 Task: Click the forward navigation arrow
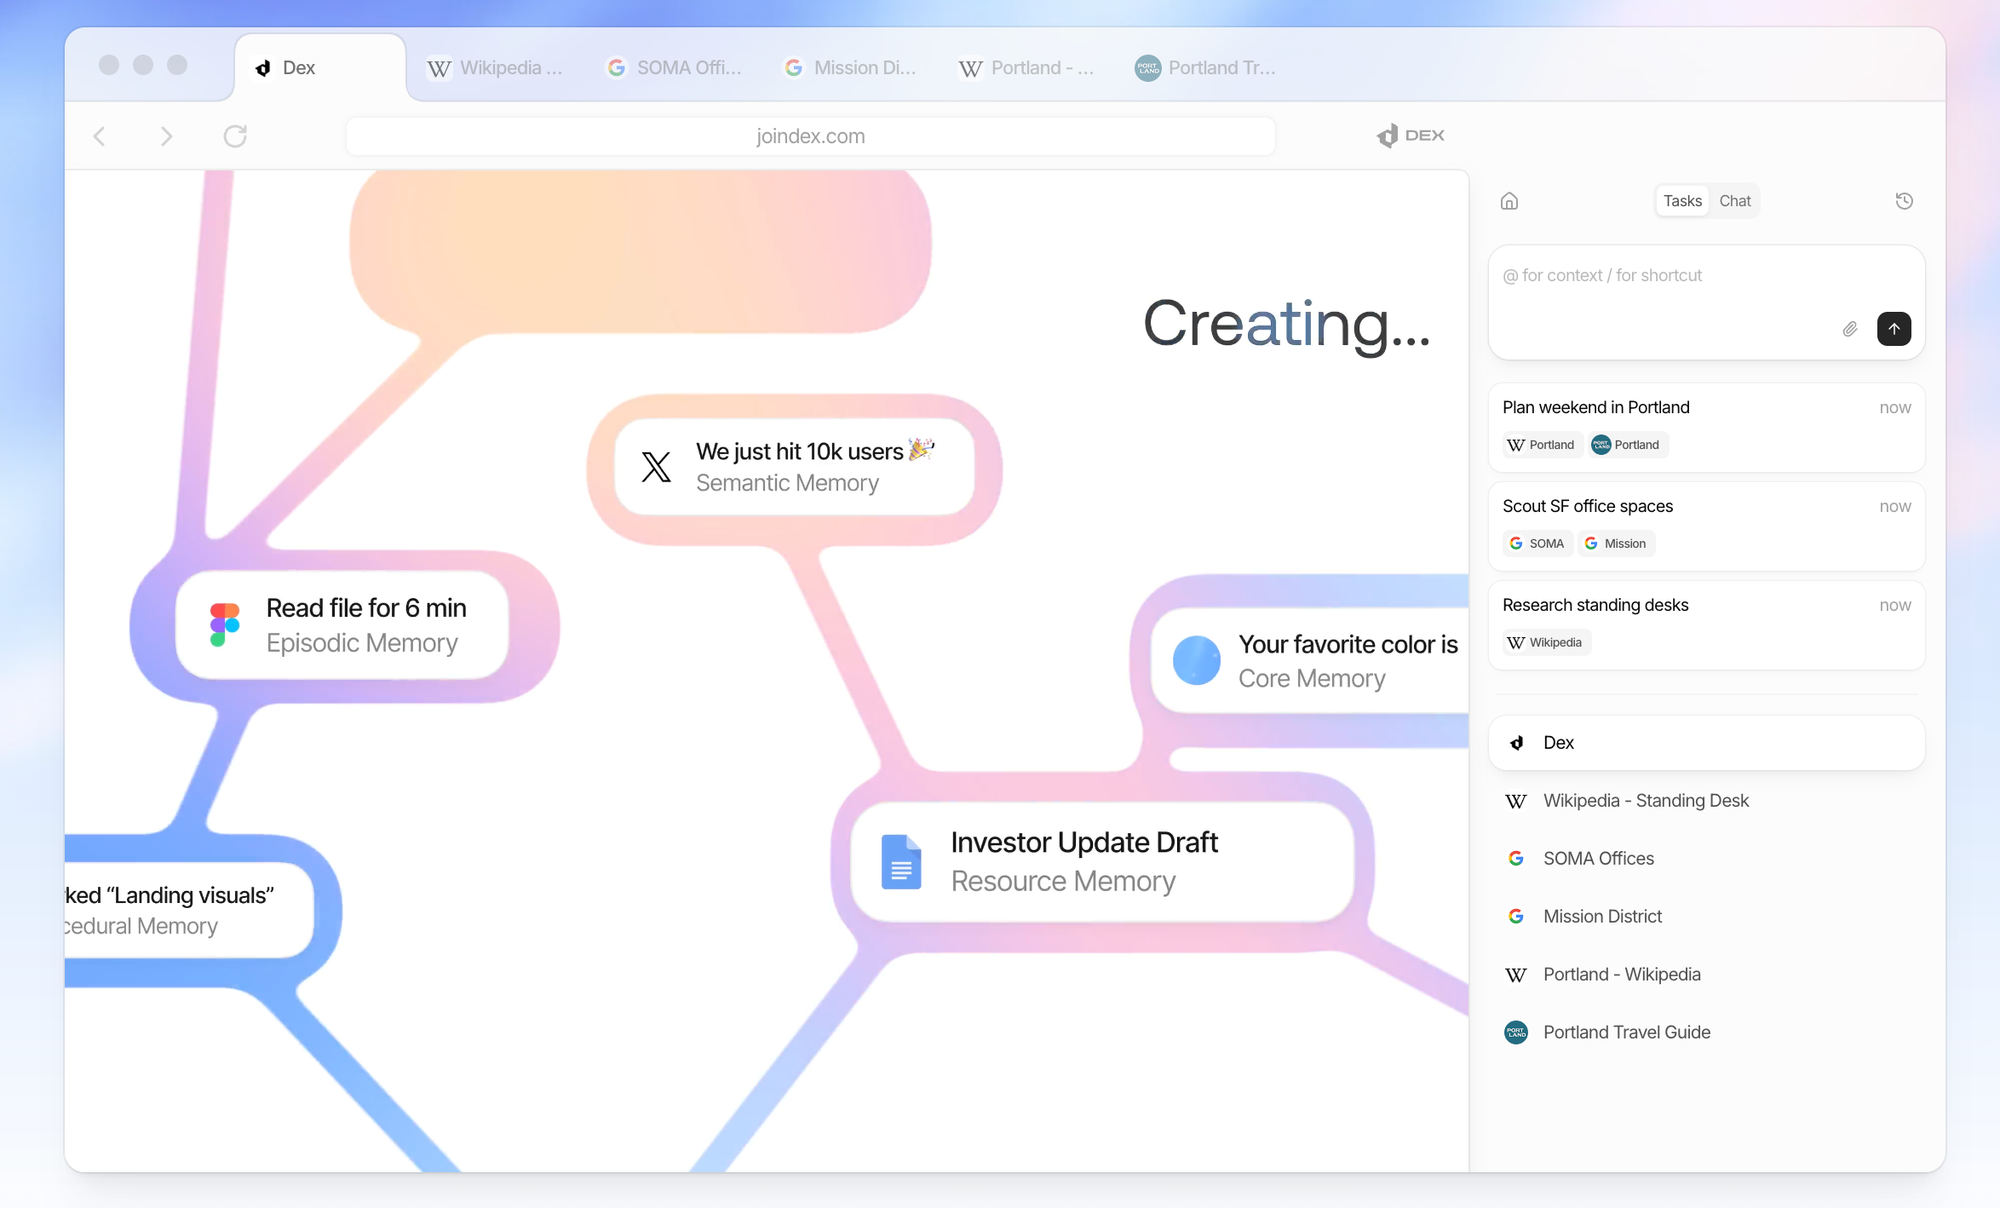(167, 136)
